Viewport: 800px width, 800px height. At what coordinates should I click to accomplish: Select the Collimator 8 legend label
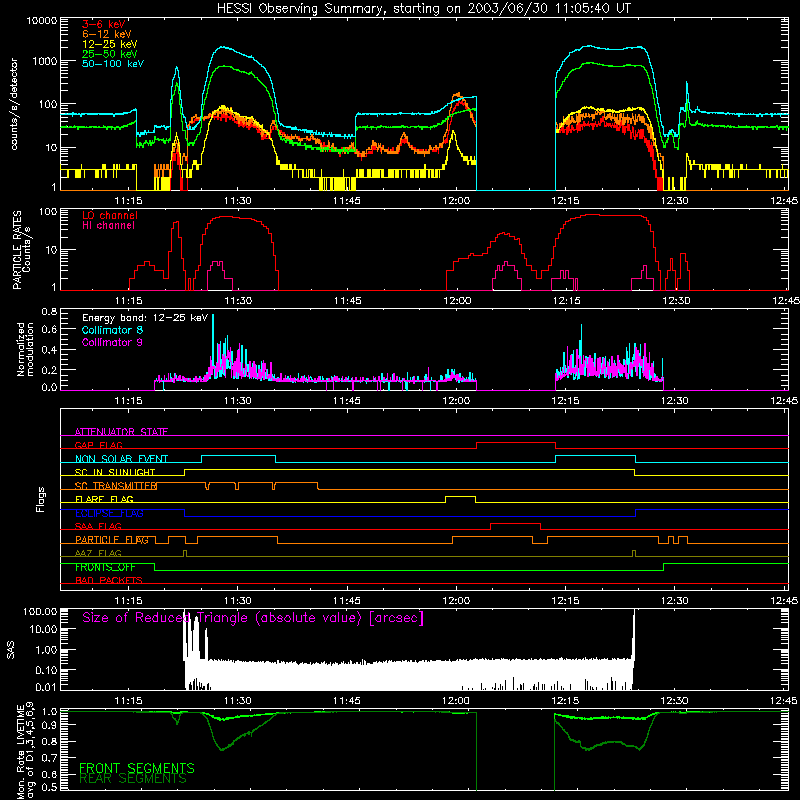click(x=112, y=330)
